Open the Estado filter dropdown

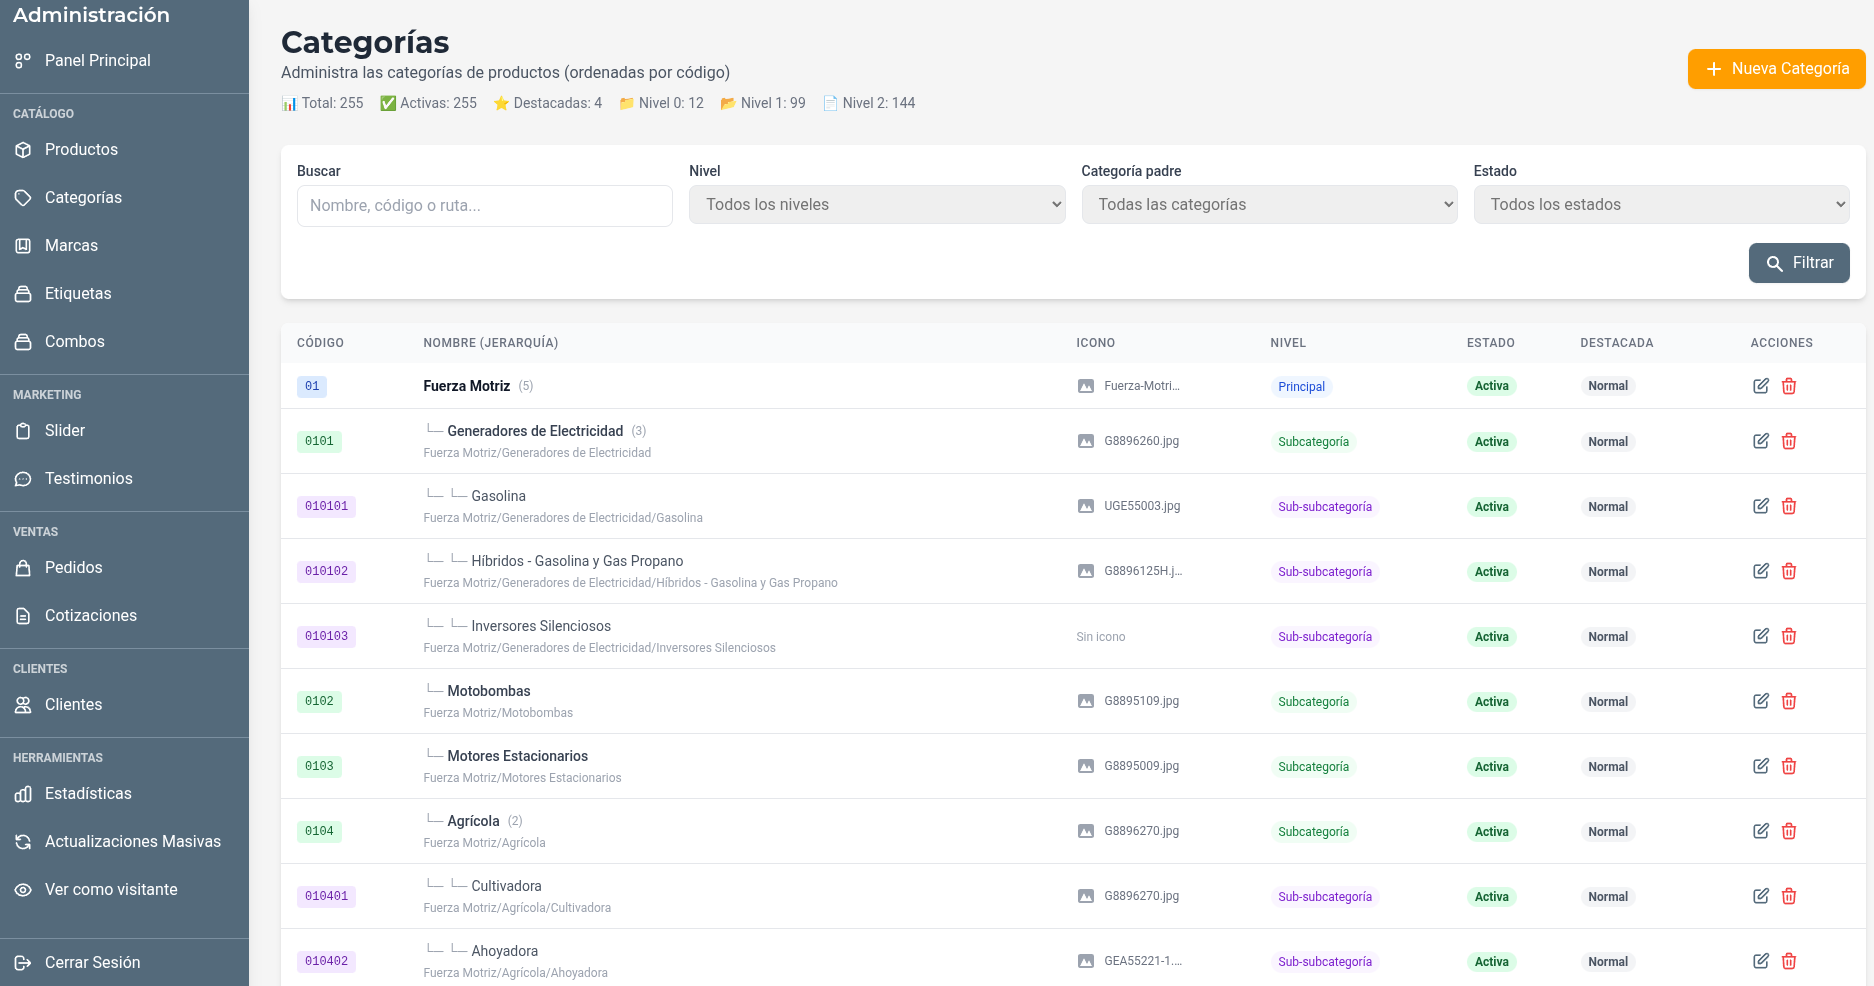pyautogui.click(x=1660, y=205)
